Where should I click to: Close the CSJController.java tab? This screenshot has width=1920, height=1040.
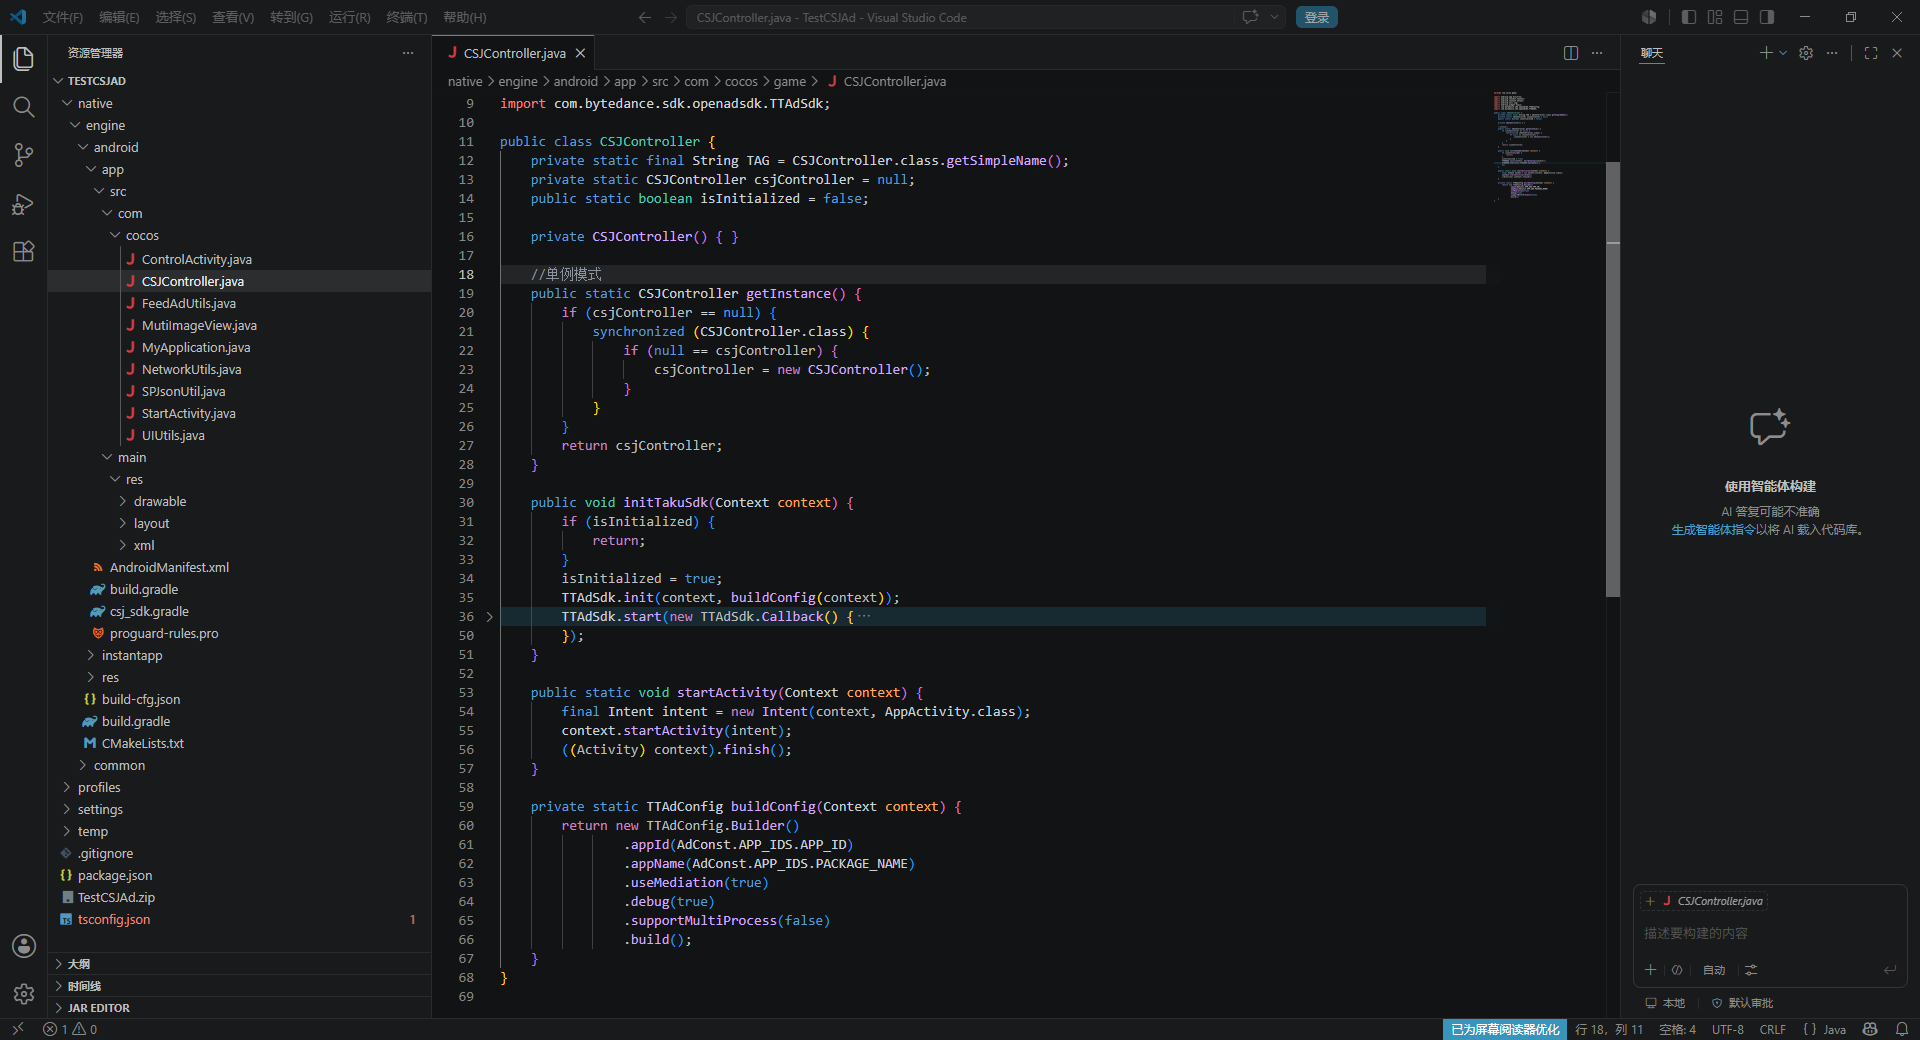[x=580, y=53]
